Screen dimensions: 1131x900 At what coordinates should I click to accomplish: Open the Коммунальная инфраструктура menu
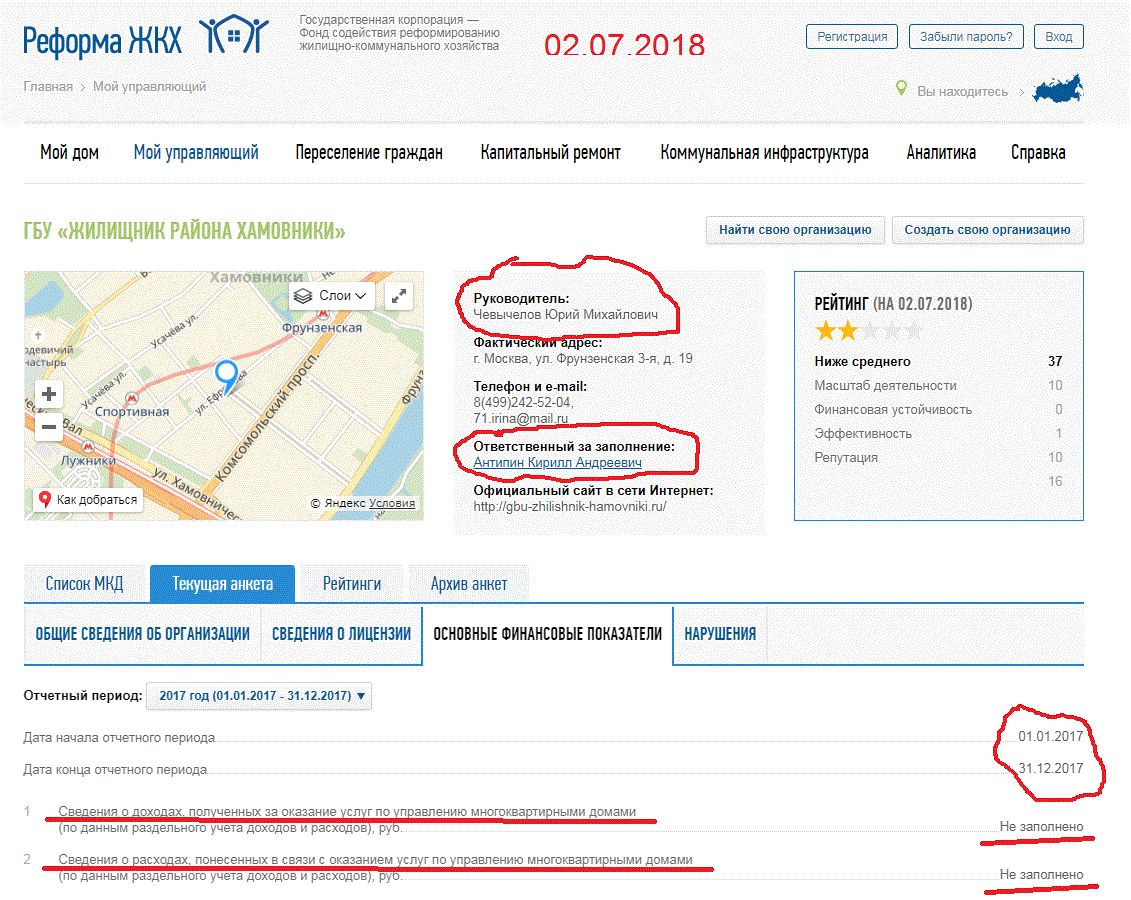click(x=764, y=153)
